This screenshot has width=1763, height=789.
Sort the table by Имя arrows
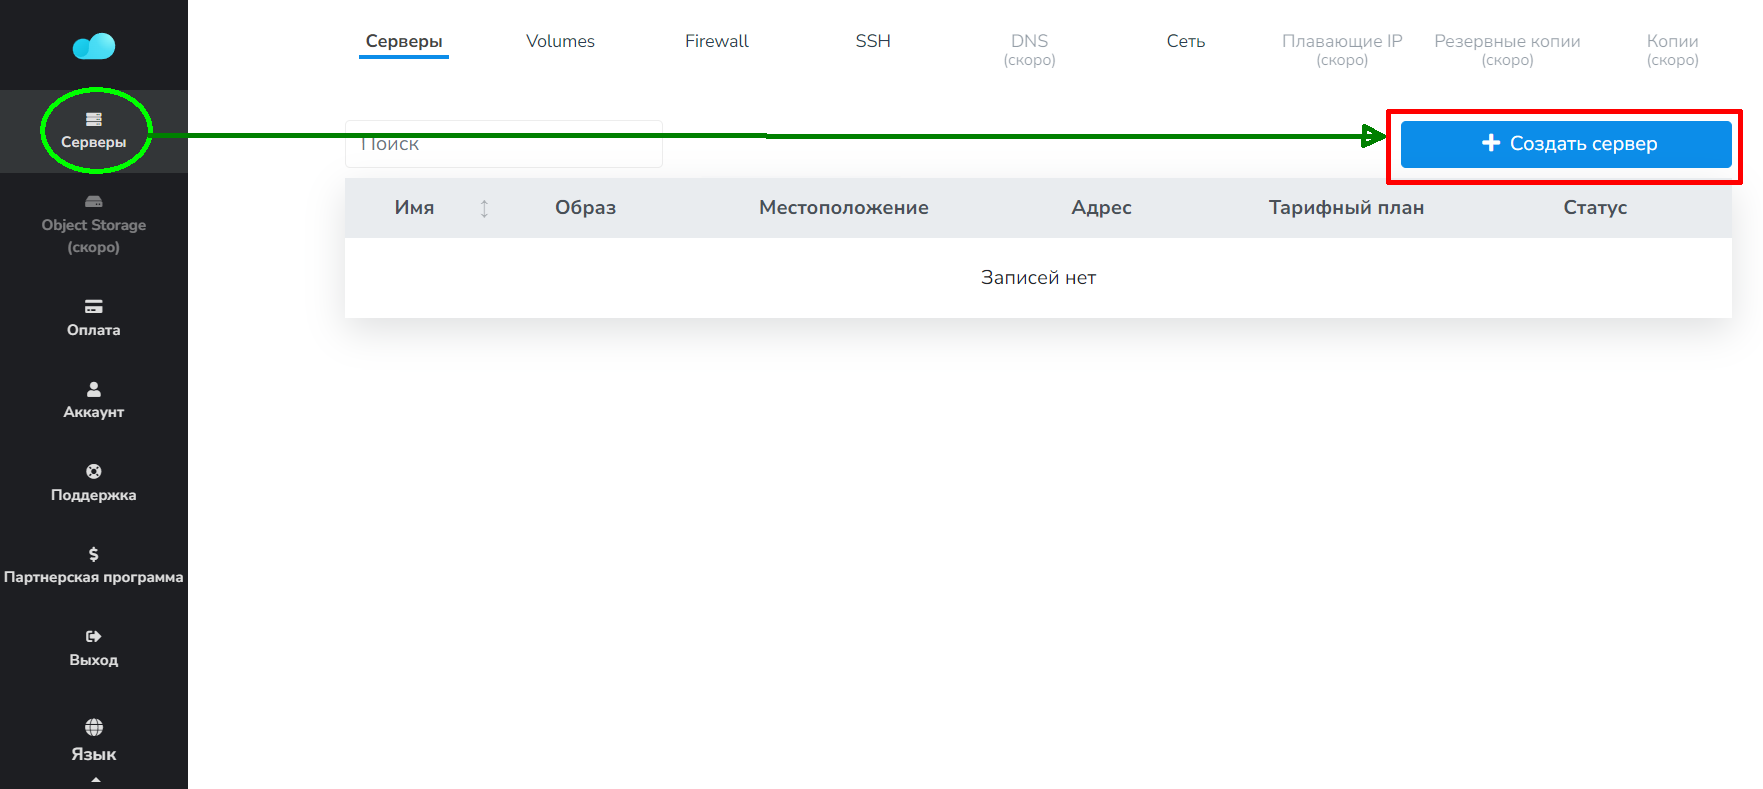484,208
